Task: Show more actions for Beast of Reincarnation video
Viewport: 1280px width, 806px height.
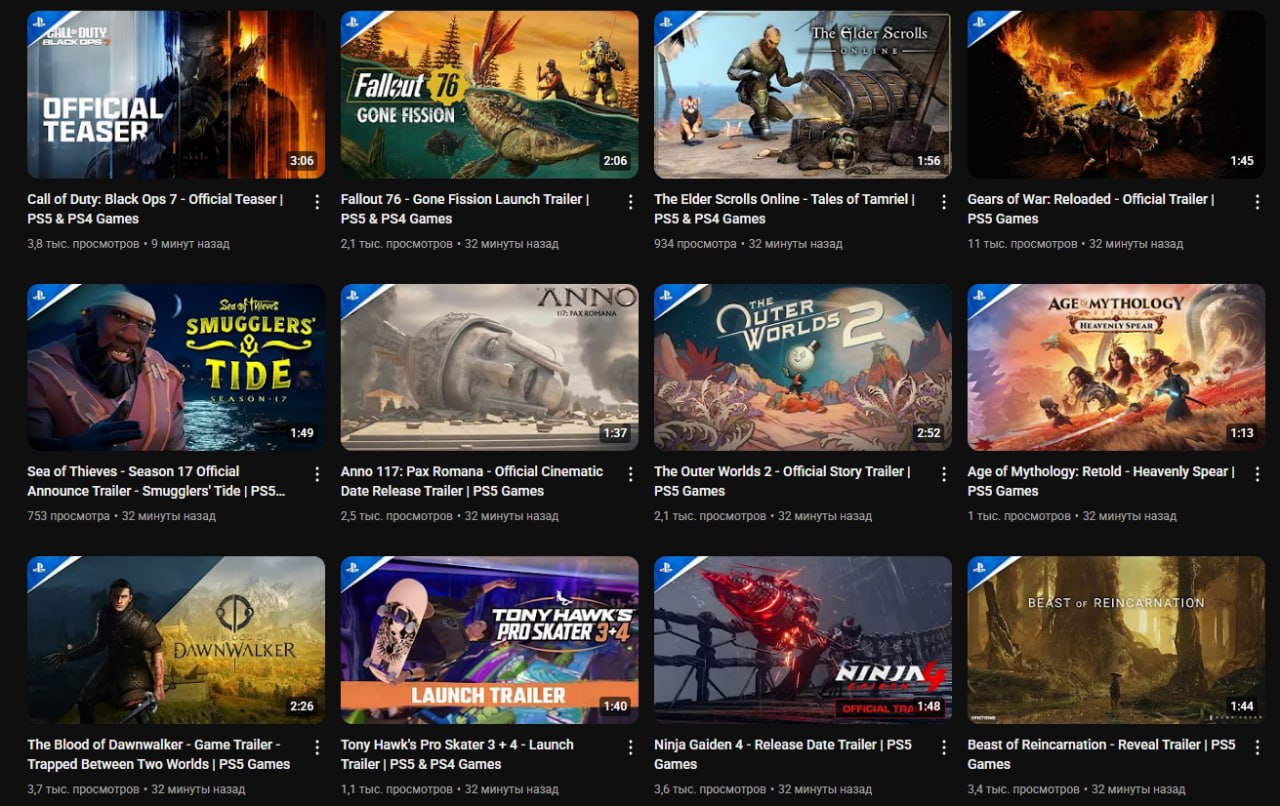Action: pos(1257,747)
